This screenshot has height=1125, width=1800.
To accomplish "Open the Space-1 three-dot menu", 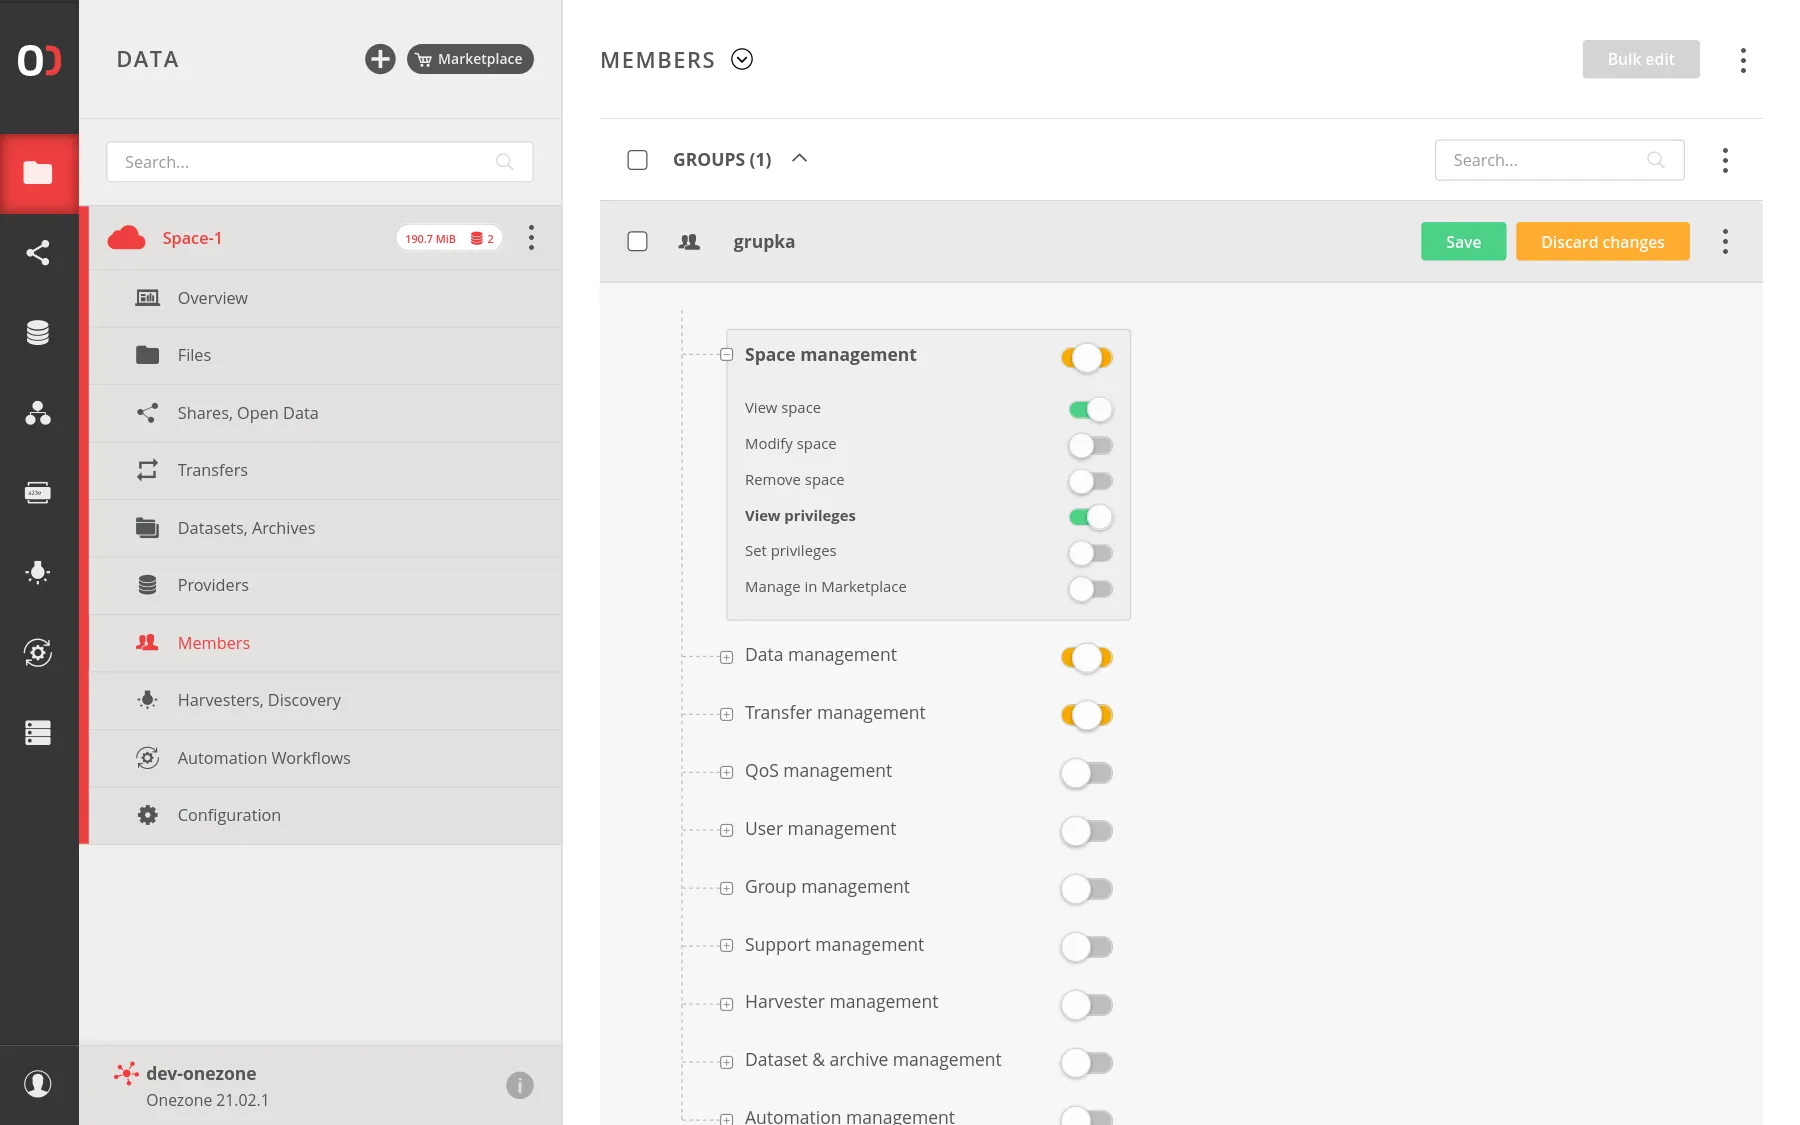I will tap(531, 238).
